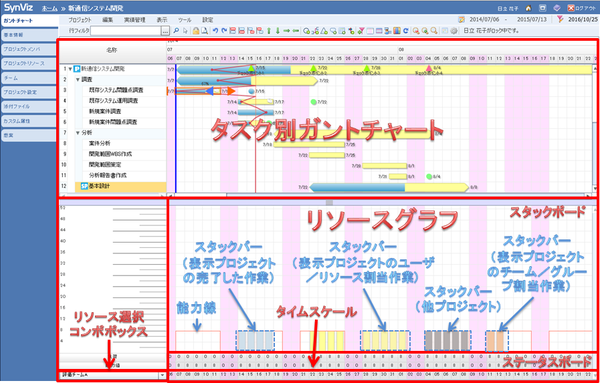Click green circle milestone on 分析報告書作成 row
This screenshot has height=383, width=600.
click(x=429, y=176)
